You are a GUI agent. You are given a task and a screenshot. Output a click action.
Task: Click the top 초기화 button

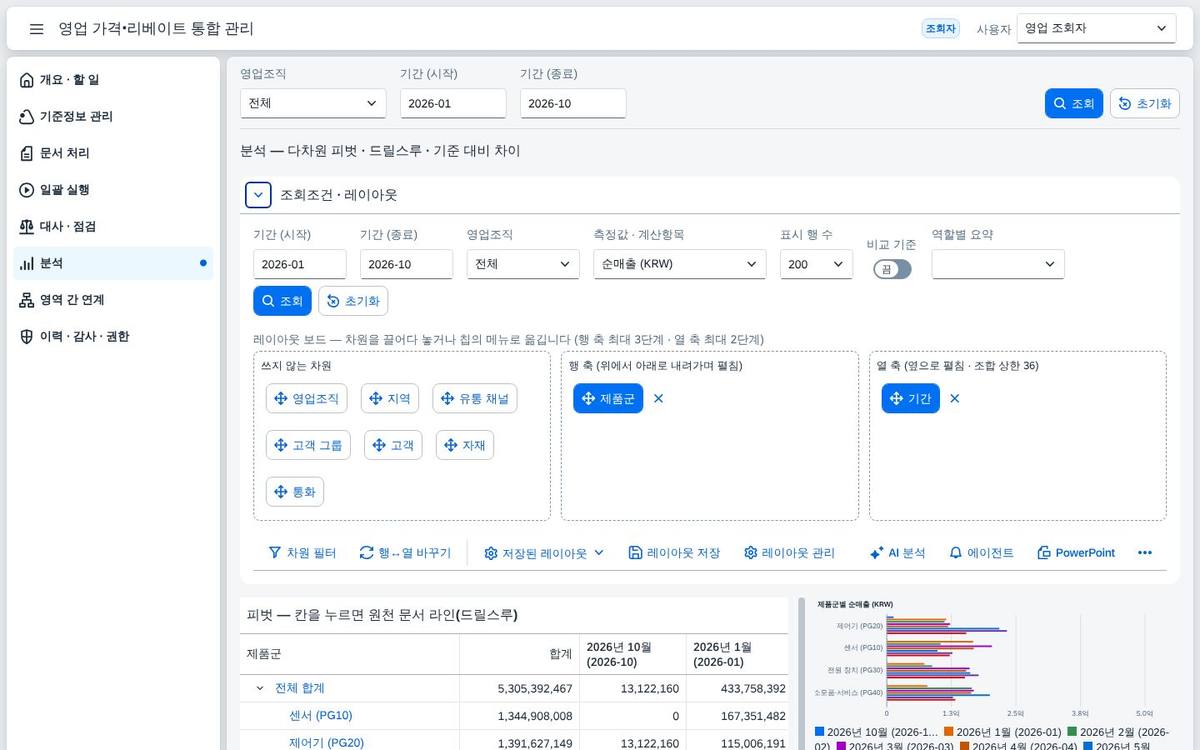[x=1145, y=103]
